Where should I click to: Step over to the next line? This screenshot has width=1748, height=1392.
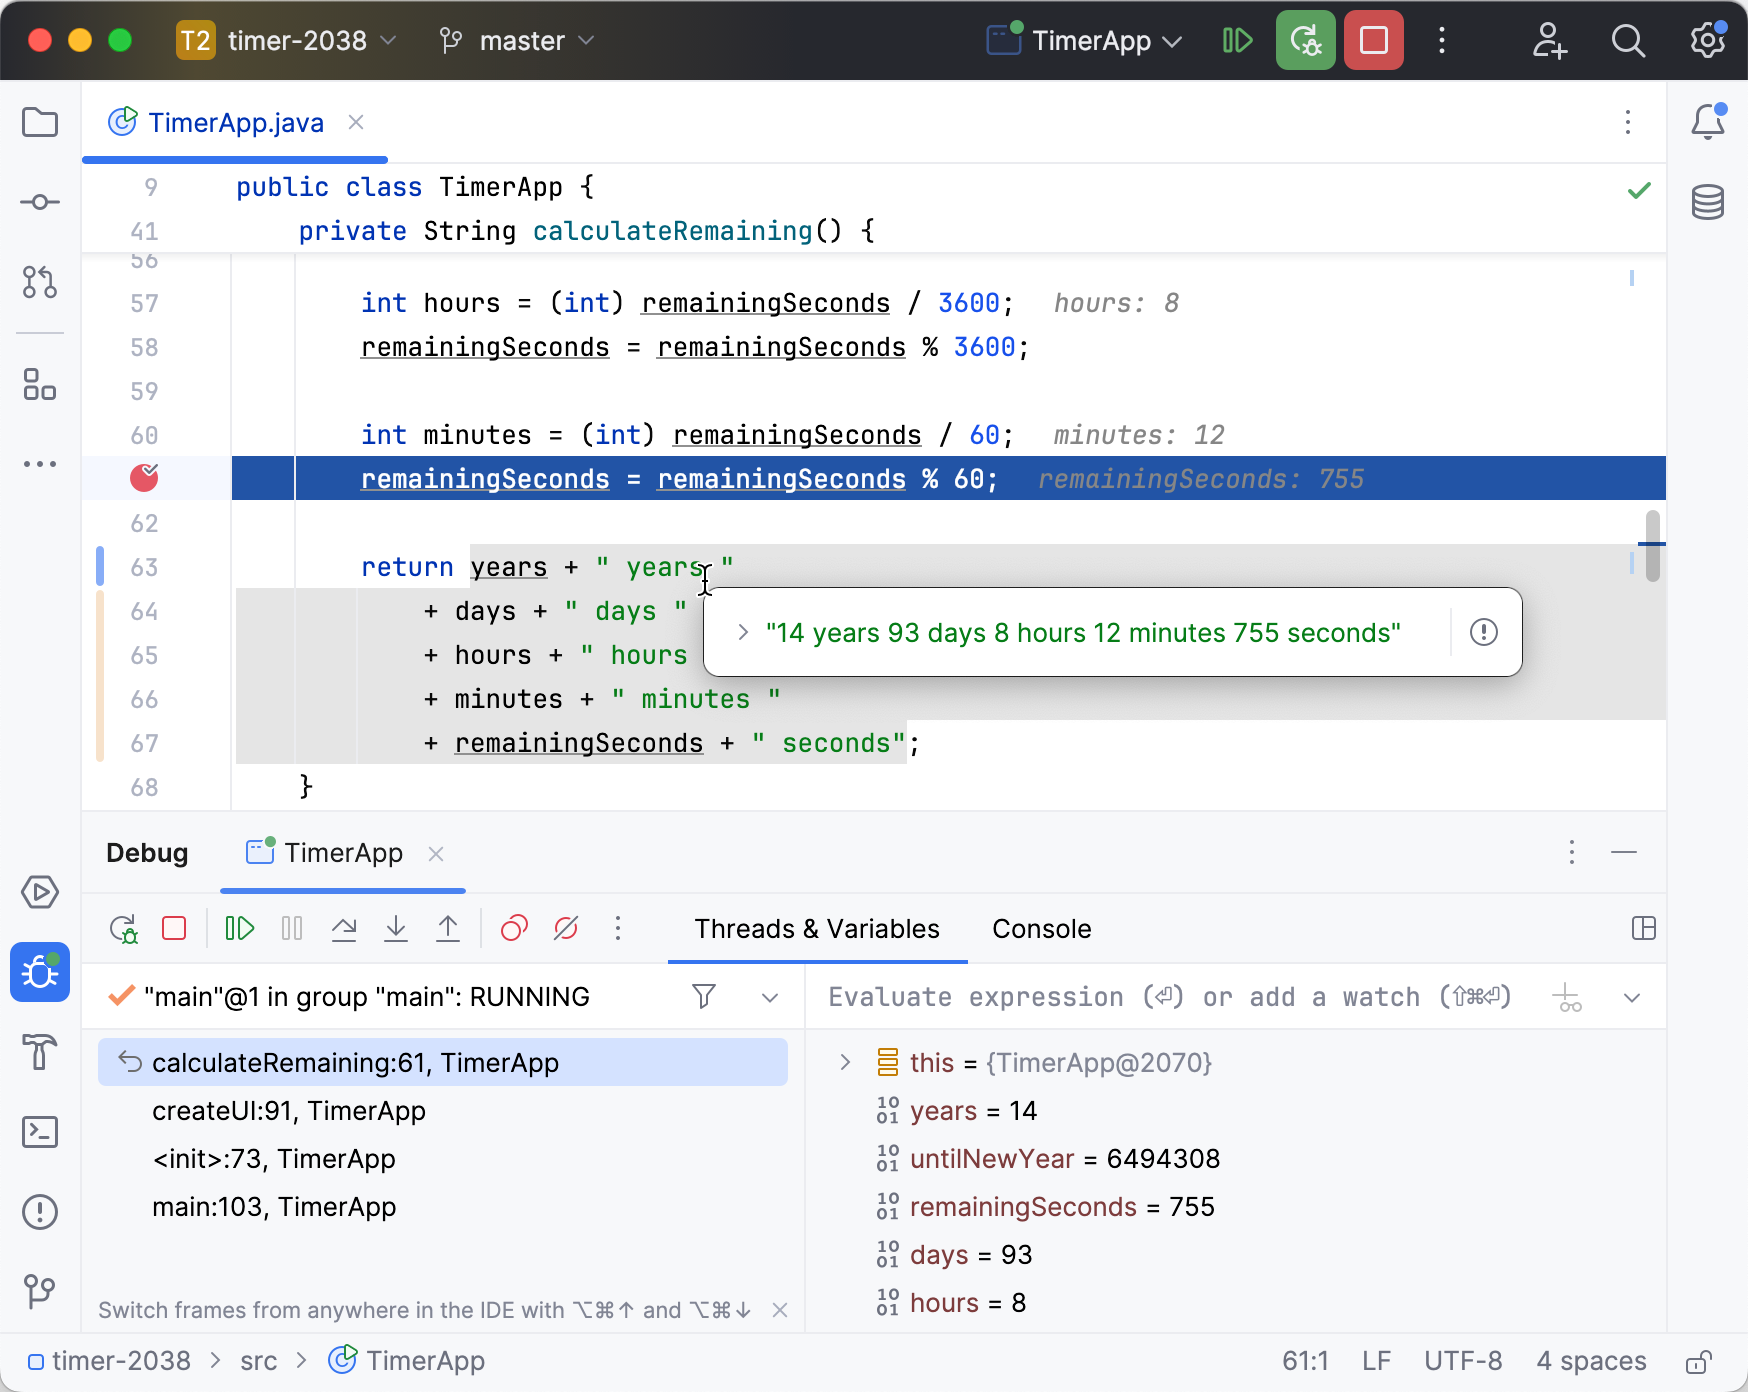[x=344, y=928]
